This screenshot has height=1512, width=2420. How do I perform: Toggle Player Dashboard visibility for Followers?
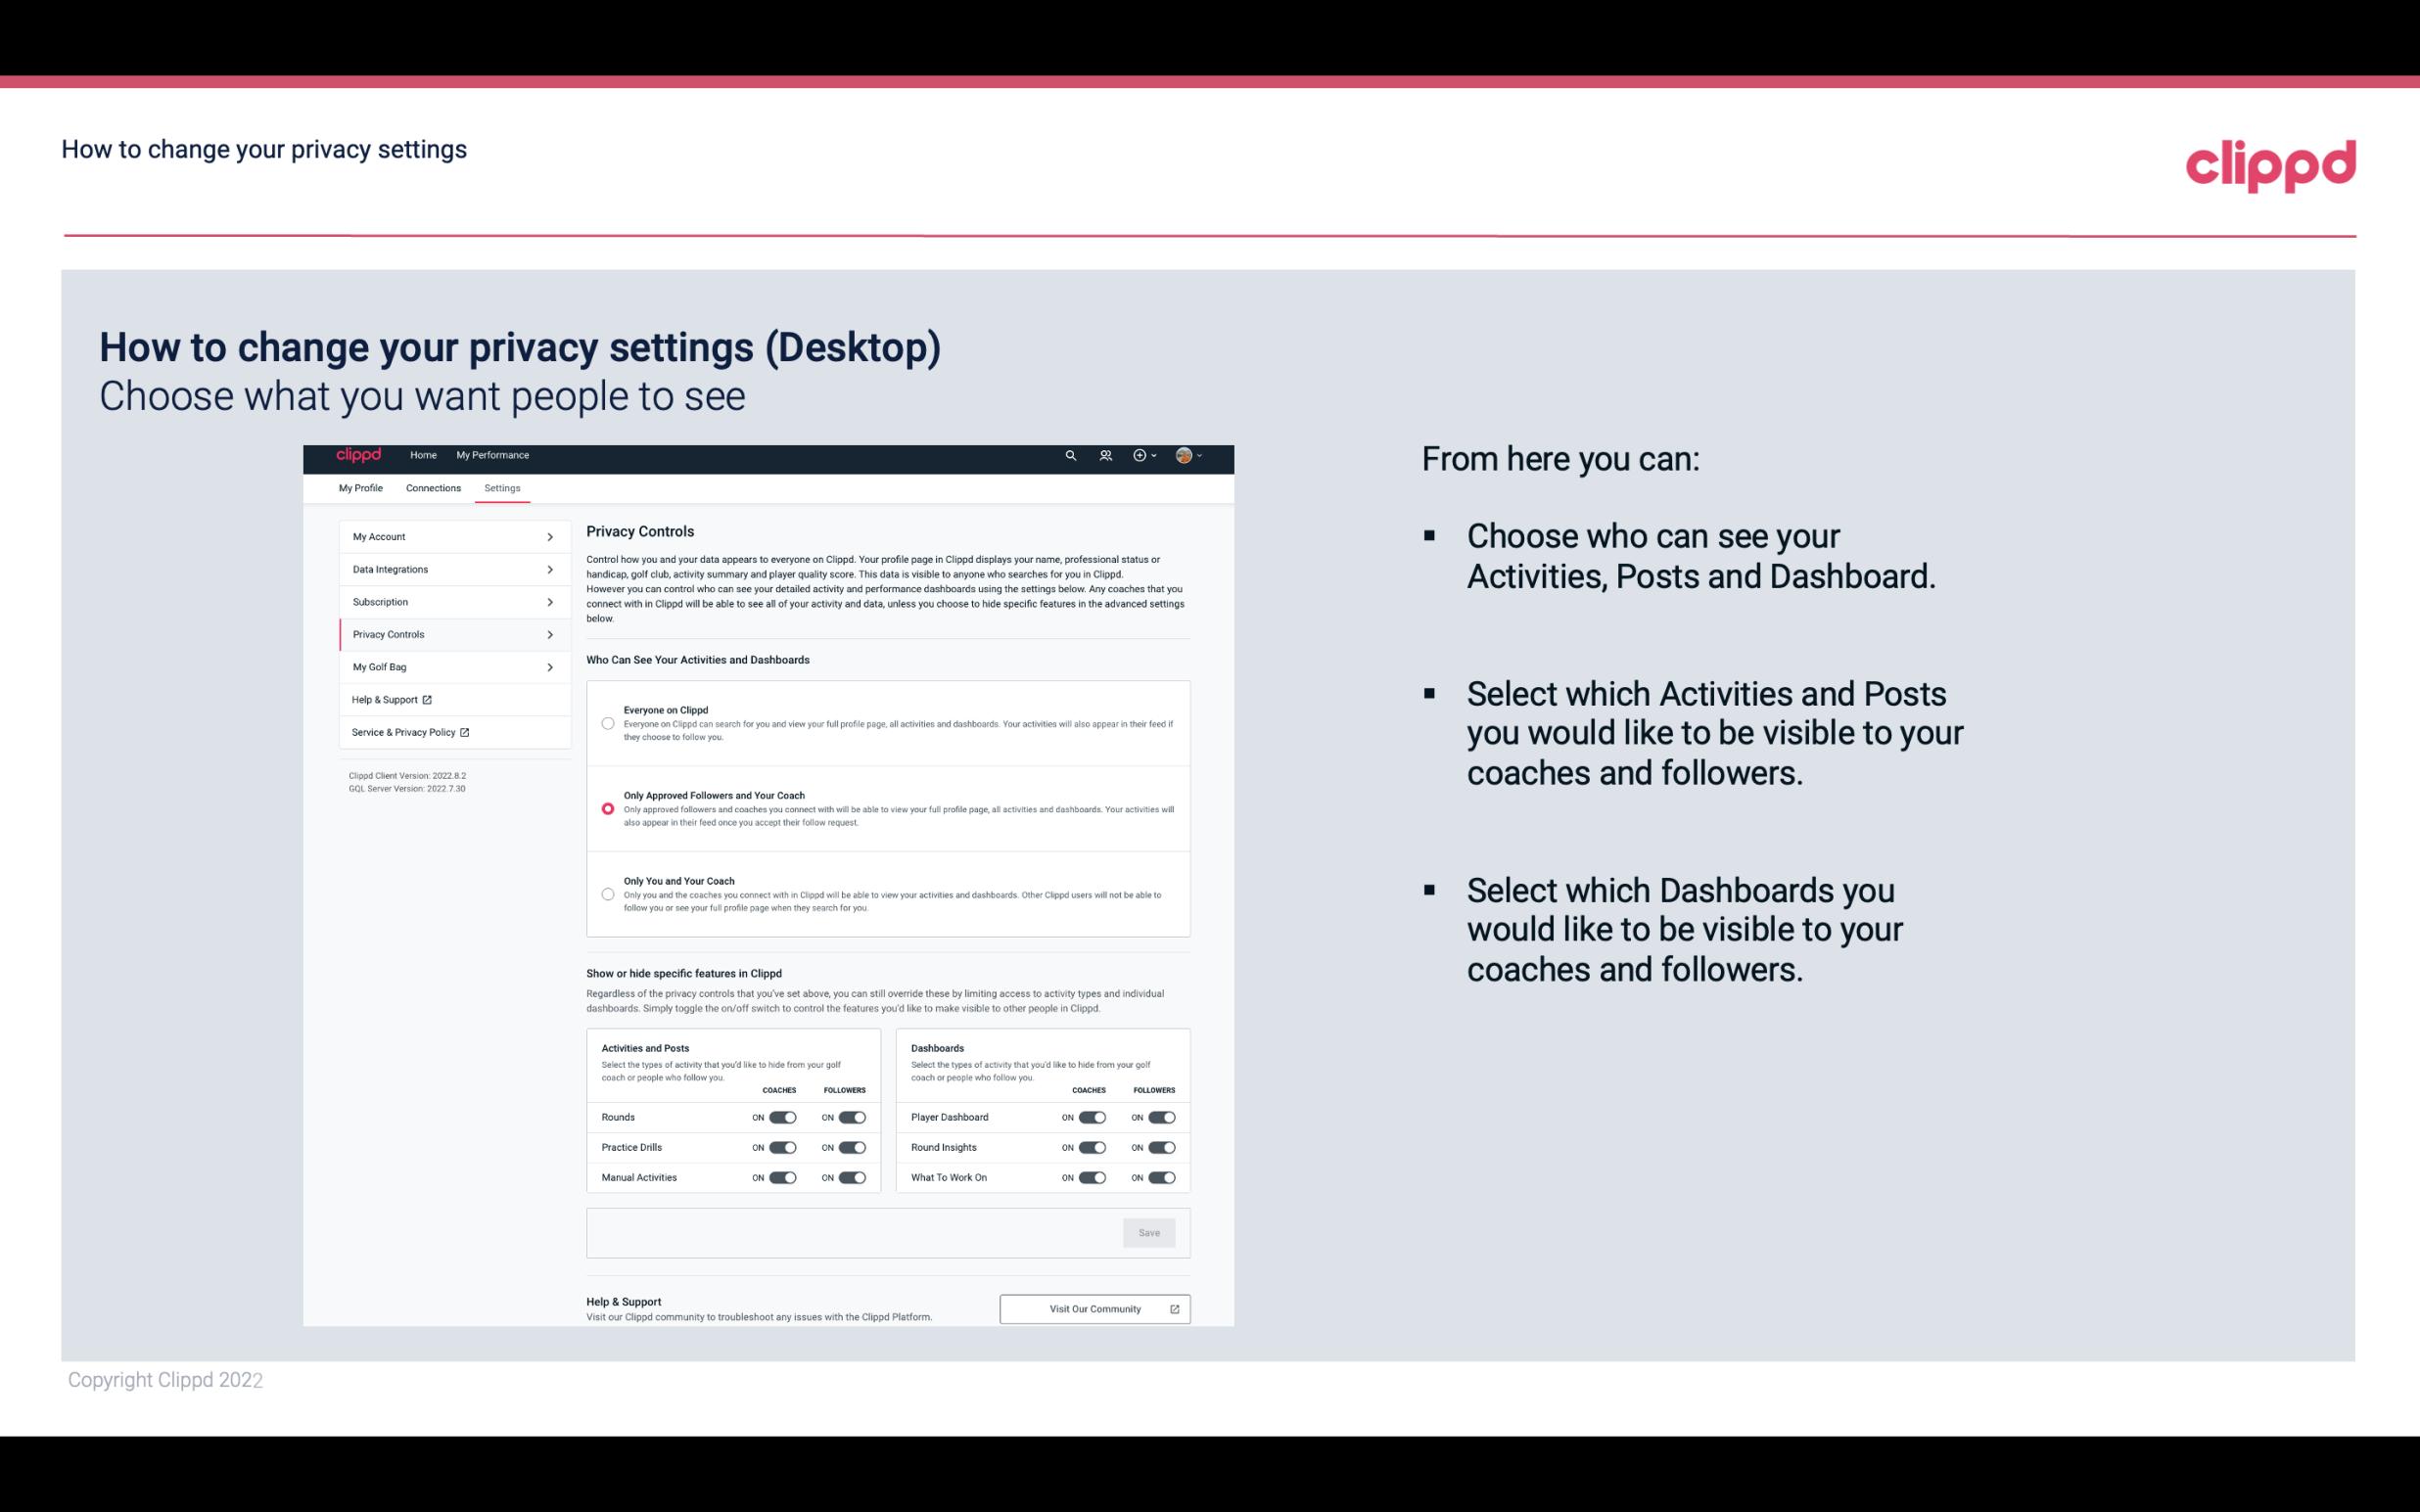click(1160, 1117)
